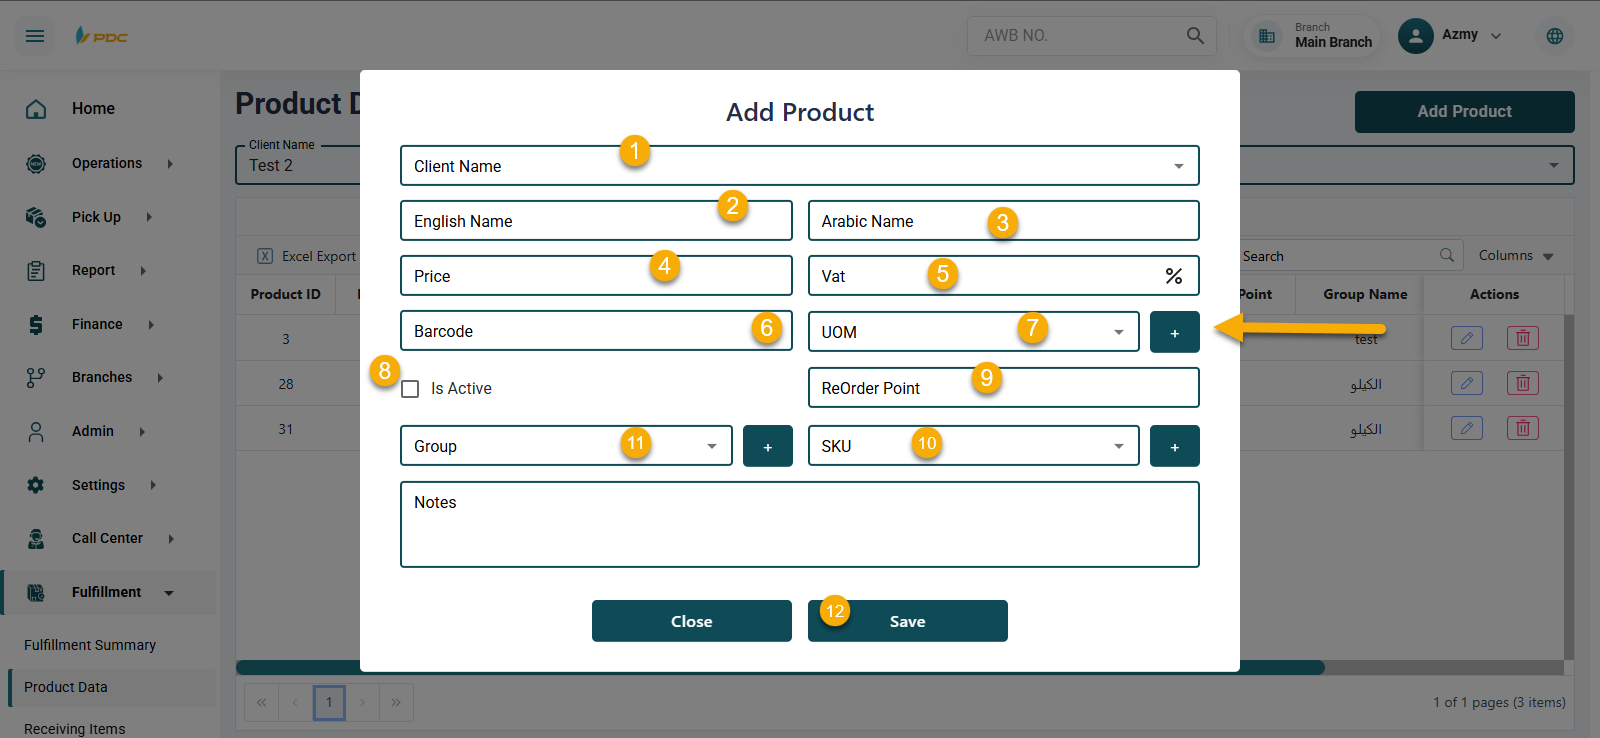
Task: Open Fulfillment Summary in sidebar
Action: click(x=90, y=645)
